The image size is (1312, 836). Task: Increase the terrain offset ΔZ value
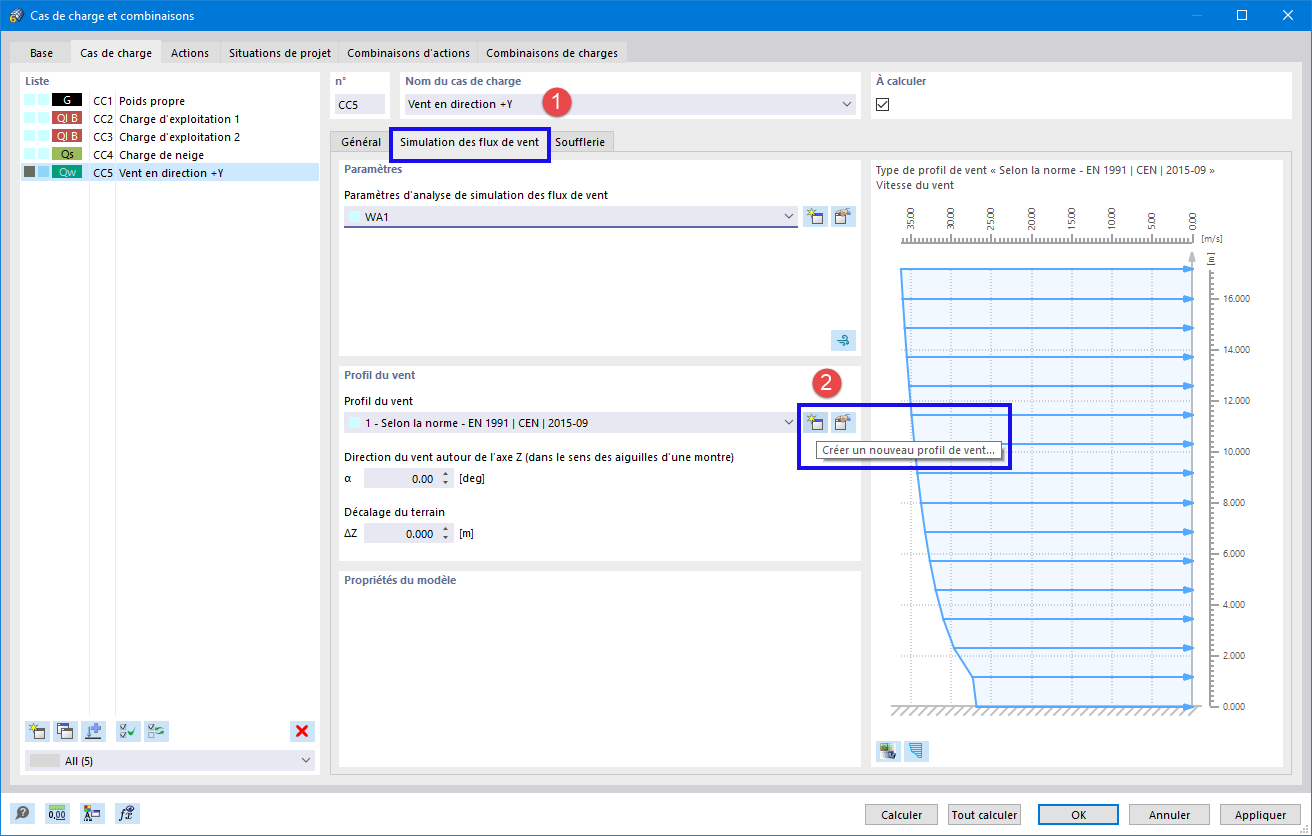[x=446, y=529]
